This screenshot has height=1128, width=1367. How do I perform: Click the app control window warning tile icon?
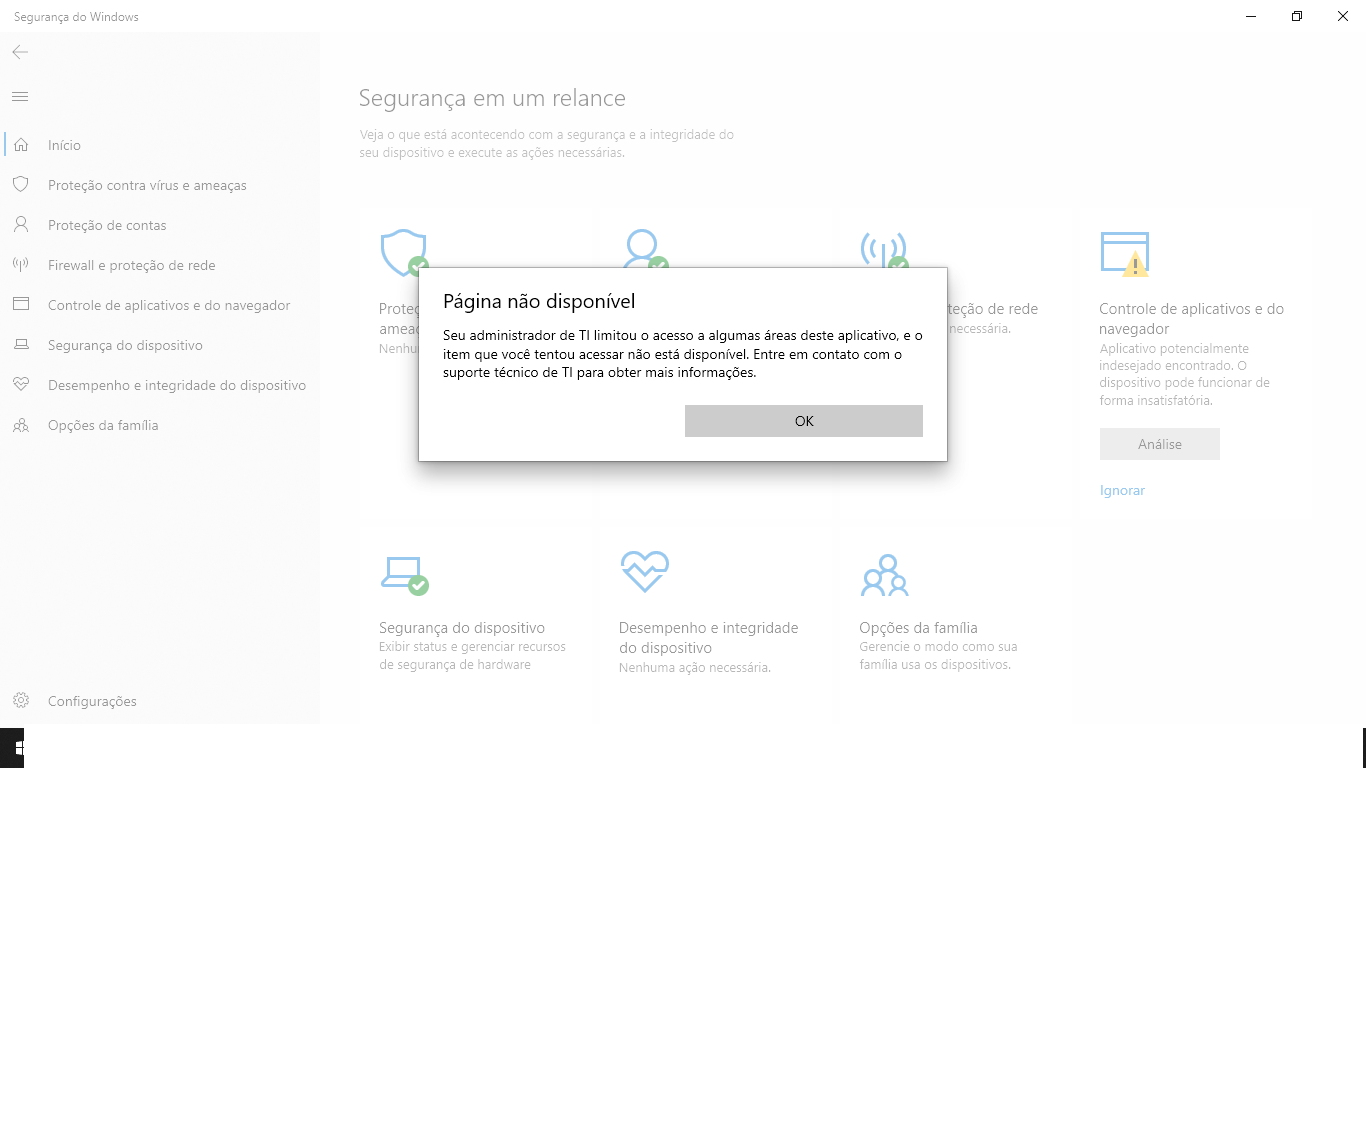point(1125,254)
